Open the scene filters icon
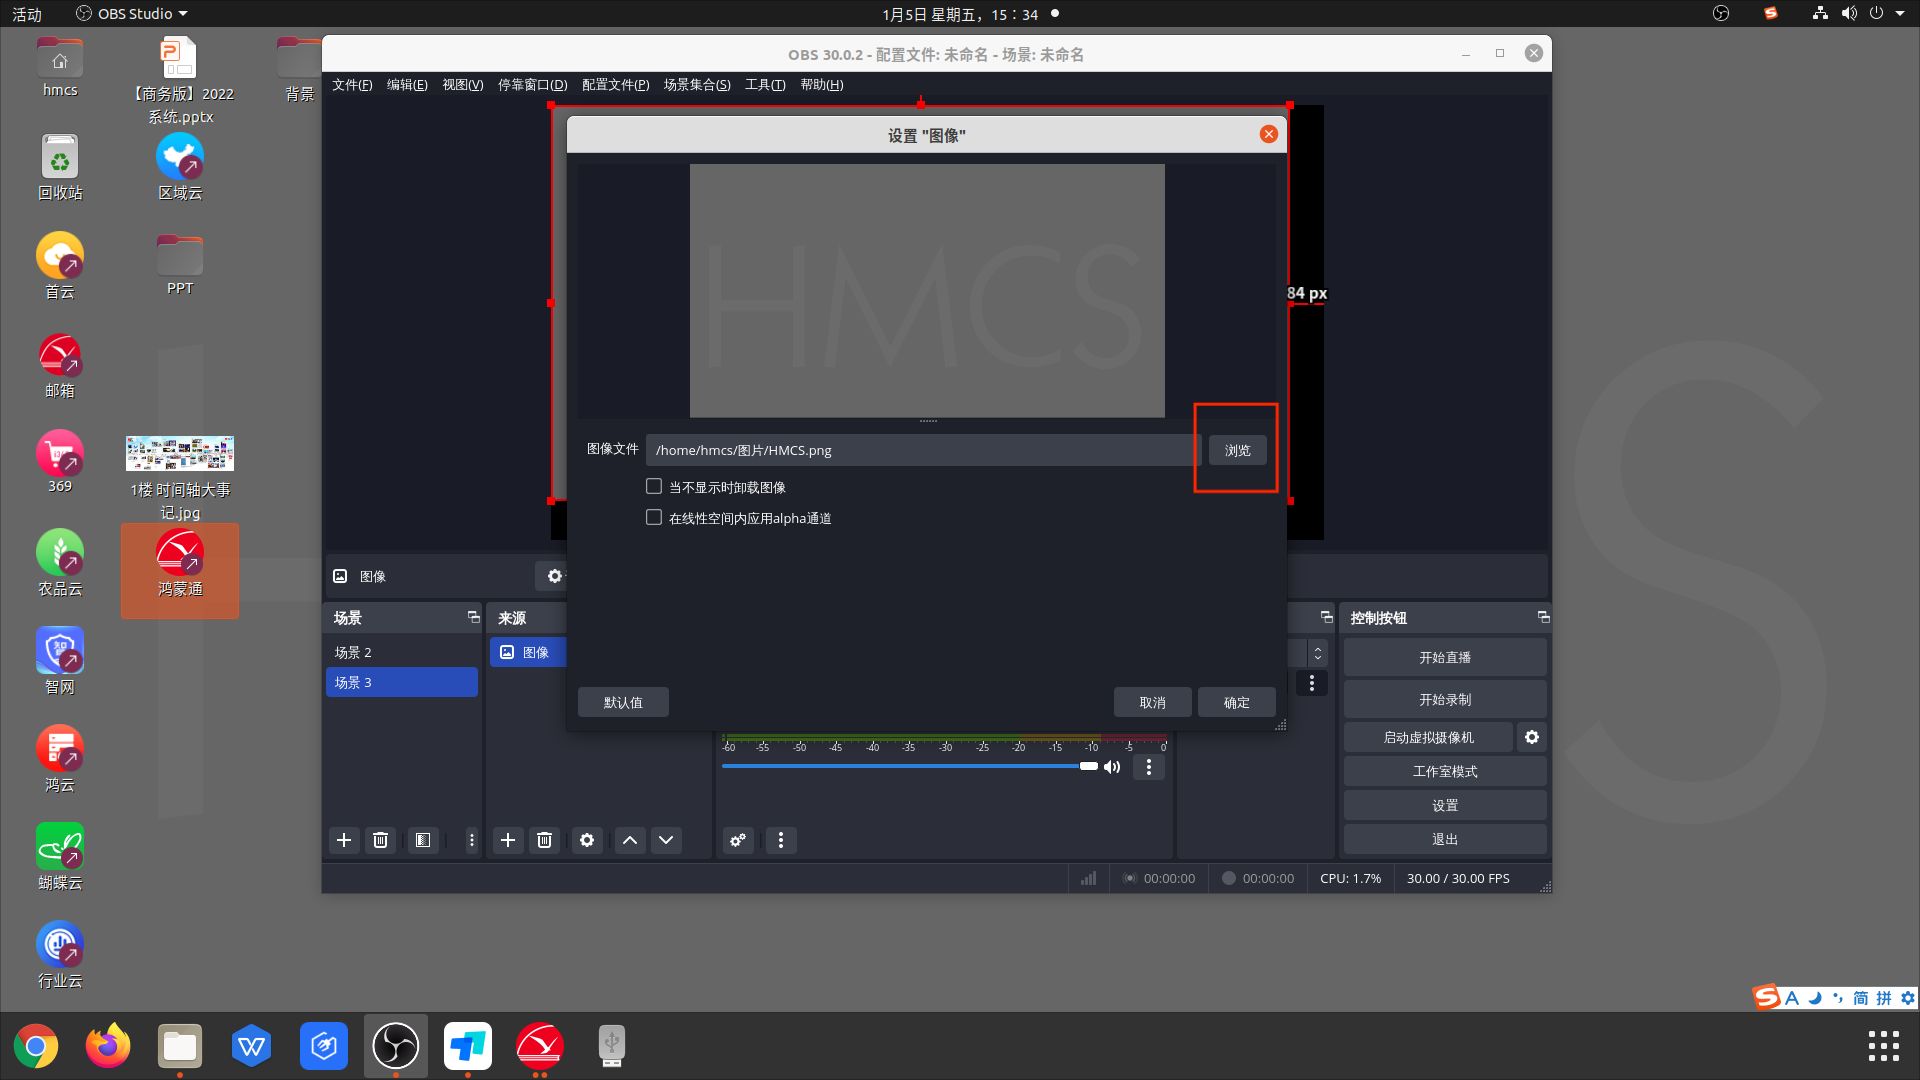 tap(423, 840)
